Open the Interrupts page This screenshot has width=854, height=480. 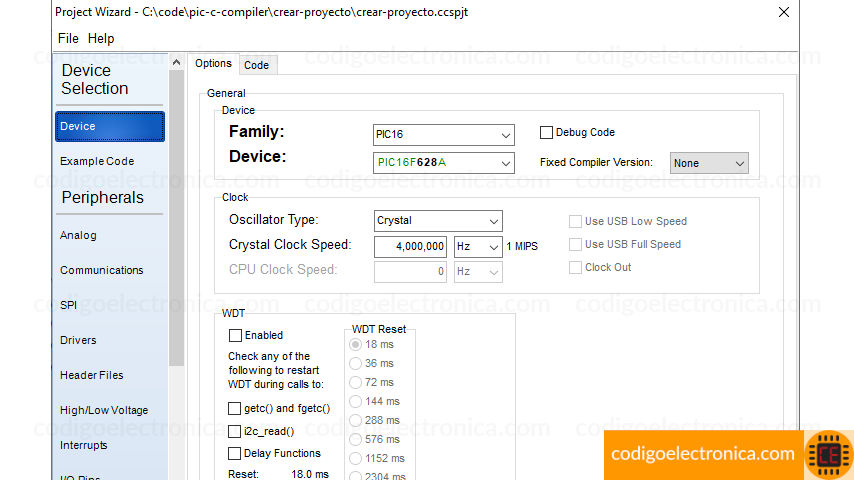tap(84, 445)
